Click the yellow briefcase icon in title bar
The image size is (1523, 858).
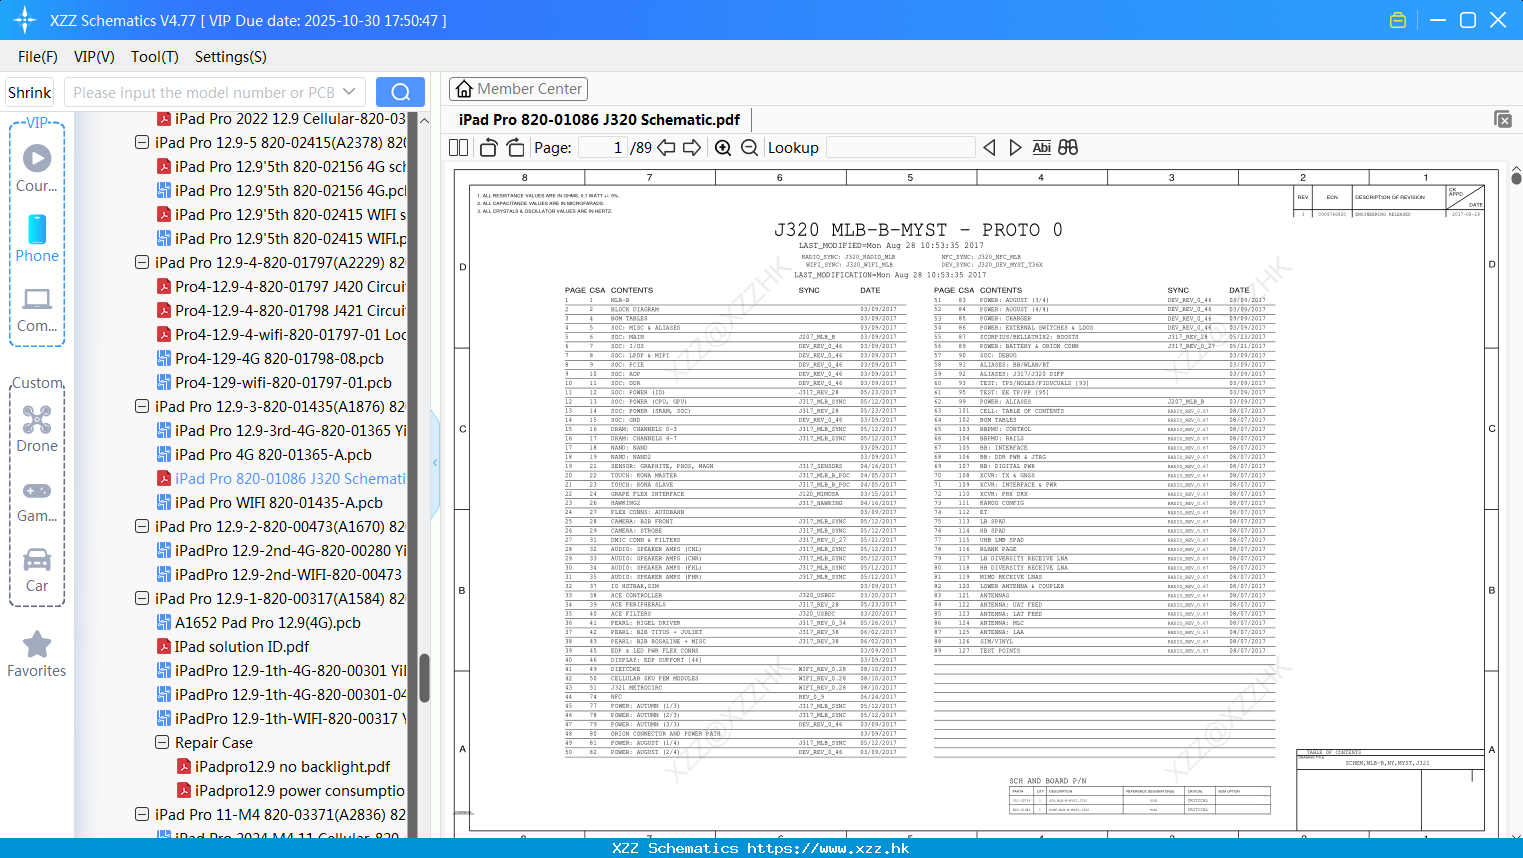1398,20
